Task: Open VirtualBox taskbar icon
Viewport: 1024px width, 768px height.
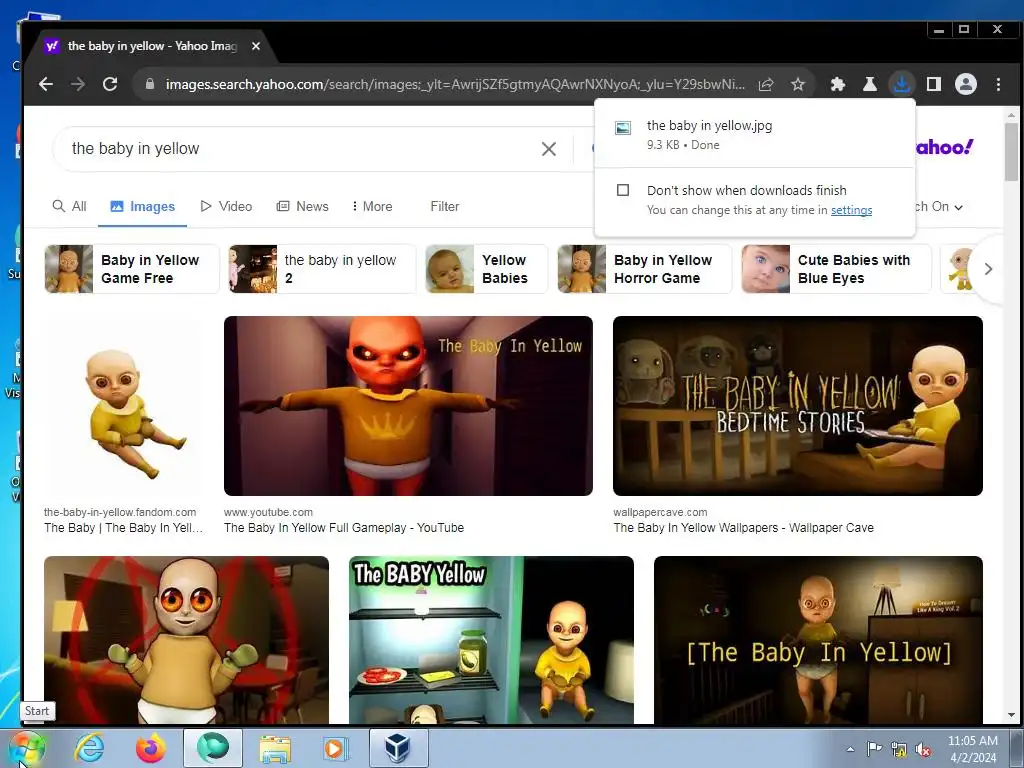Action: coord(398,748)
